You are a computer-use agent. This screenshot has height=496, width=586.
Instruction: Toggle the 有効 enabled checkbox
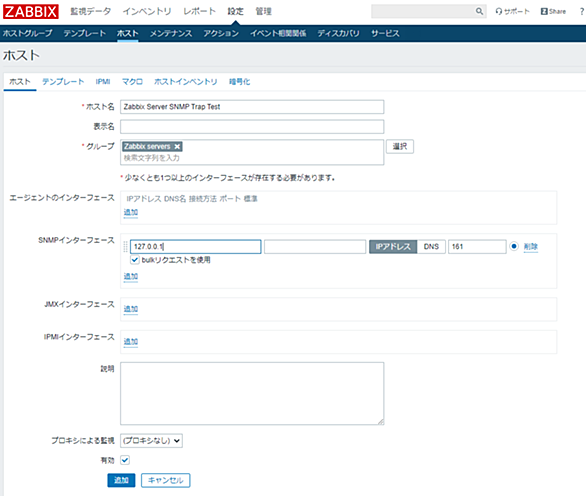click(x=125, y=460)
